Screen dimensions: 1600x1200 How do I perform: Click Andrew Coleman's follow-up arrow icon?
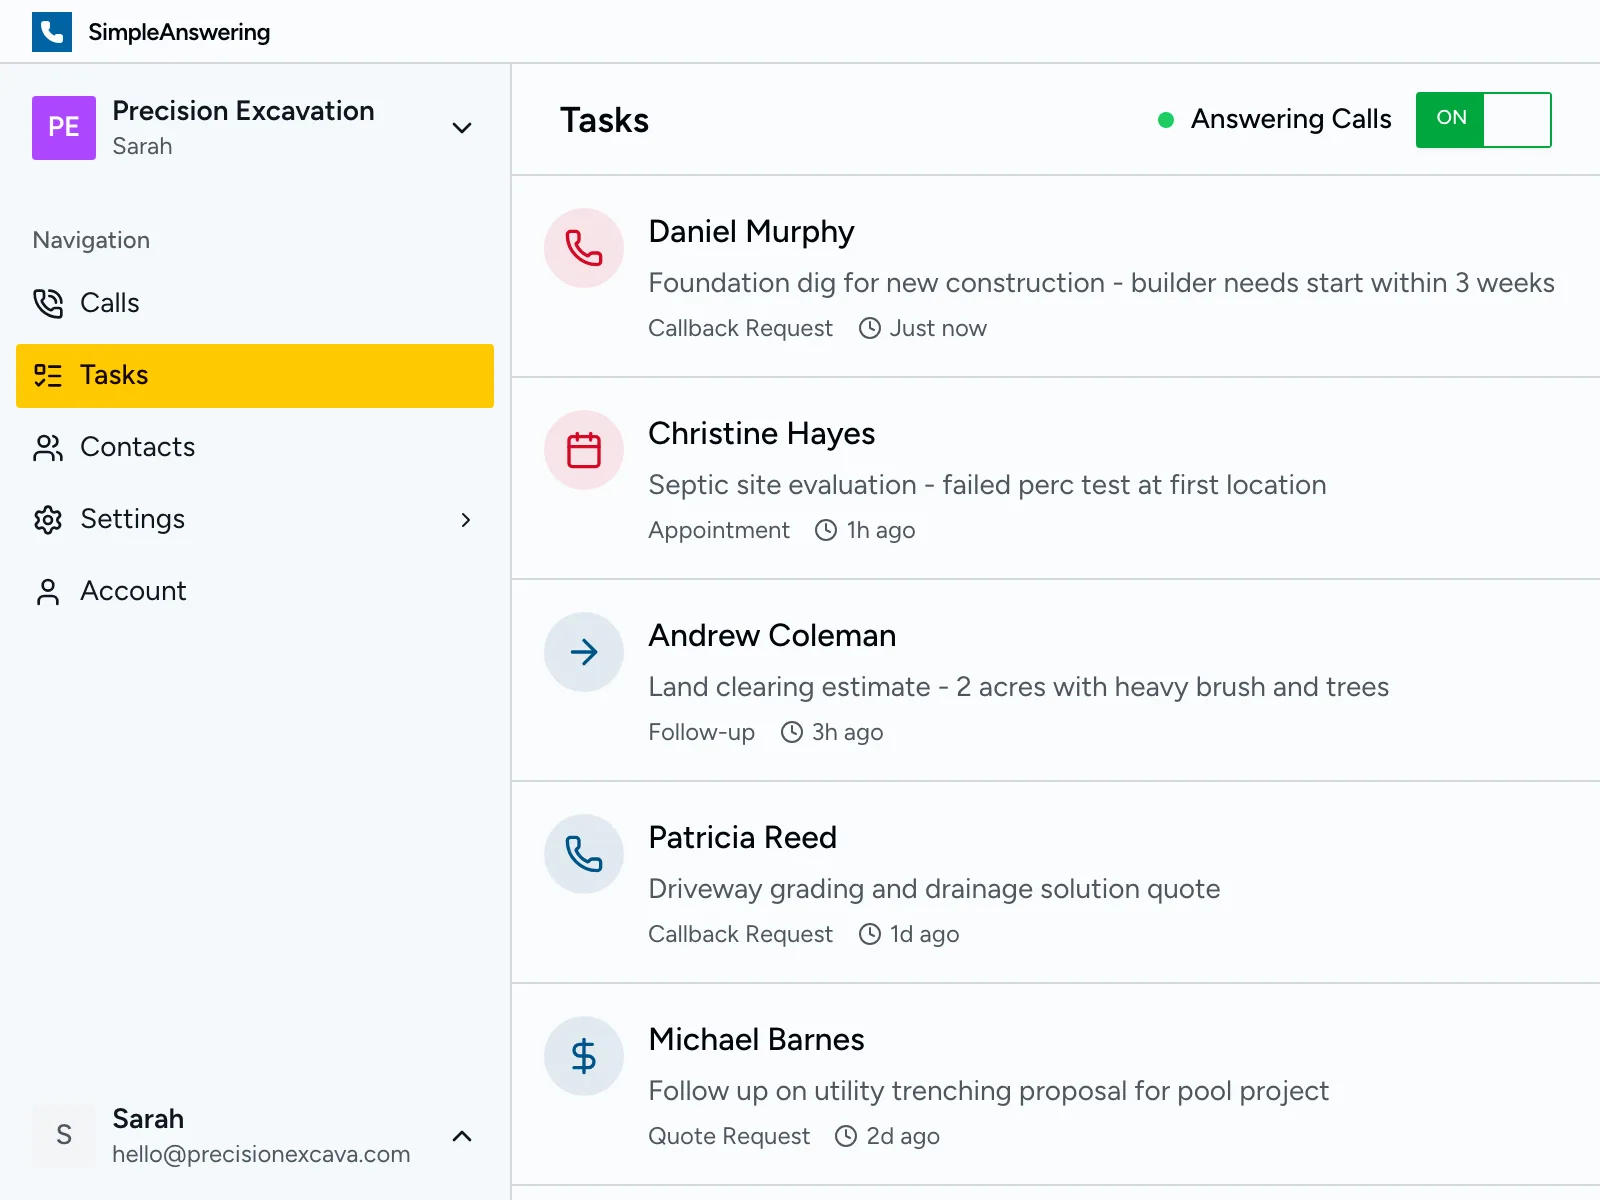click(583, 652)
